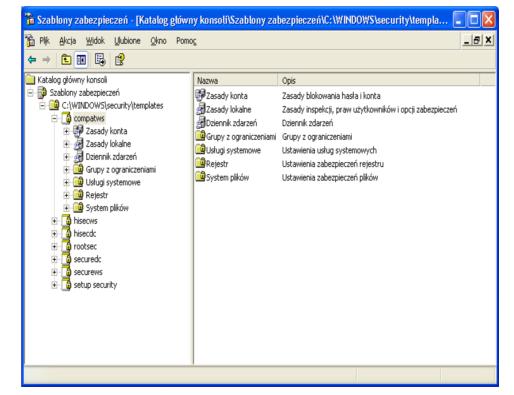Toggle the Show/Hide console tree icon
Image resolution: width=514 pixels, height=395 pixels.
pos(81,60)
